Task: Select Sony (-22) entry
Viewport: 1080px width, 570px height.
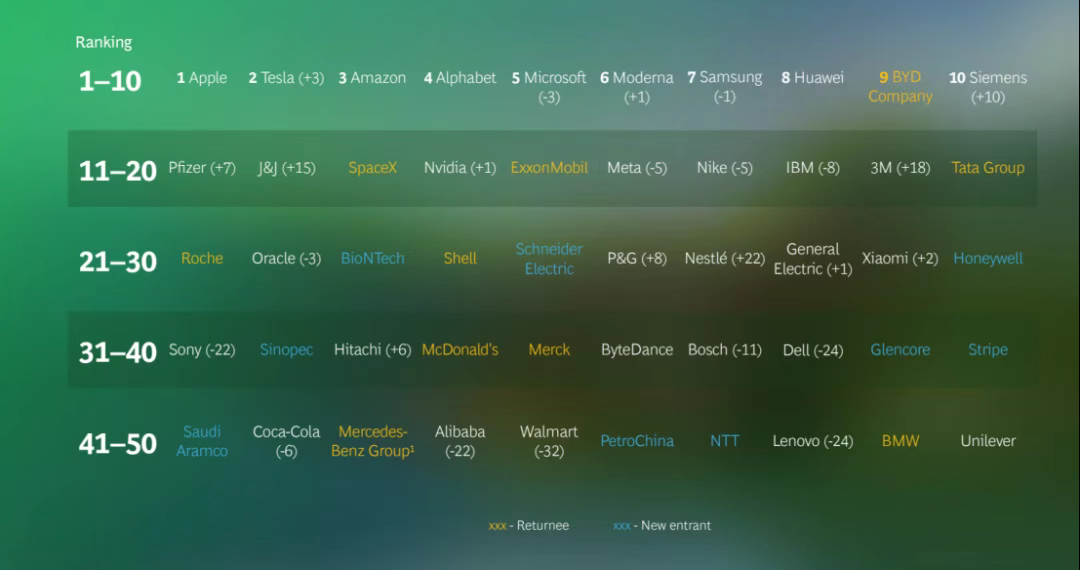Action: pyautogui.click(x=202, y=349)
